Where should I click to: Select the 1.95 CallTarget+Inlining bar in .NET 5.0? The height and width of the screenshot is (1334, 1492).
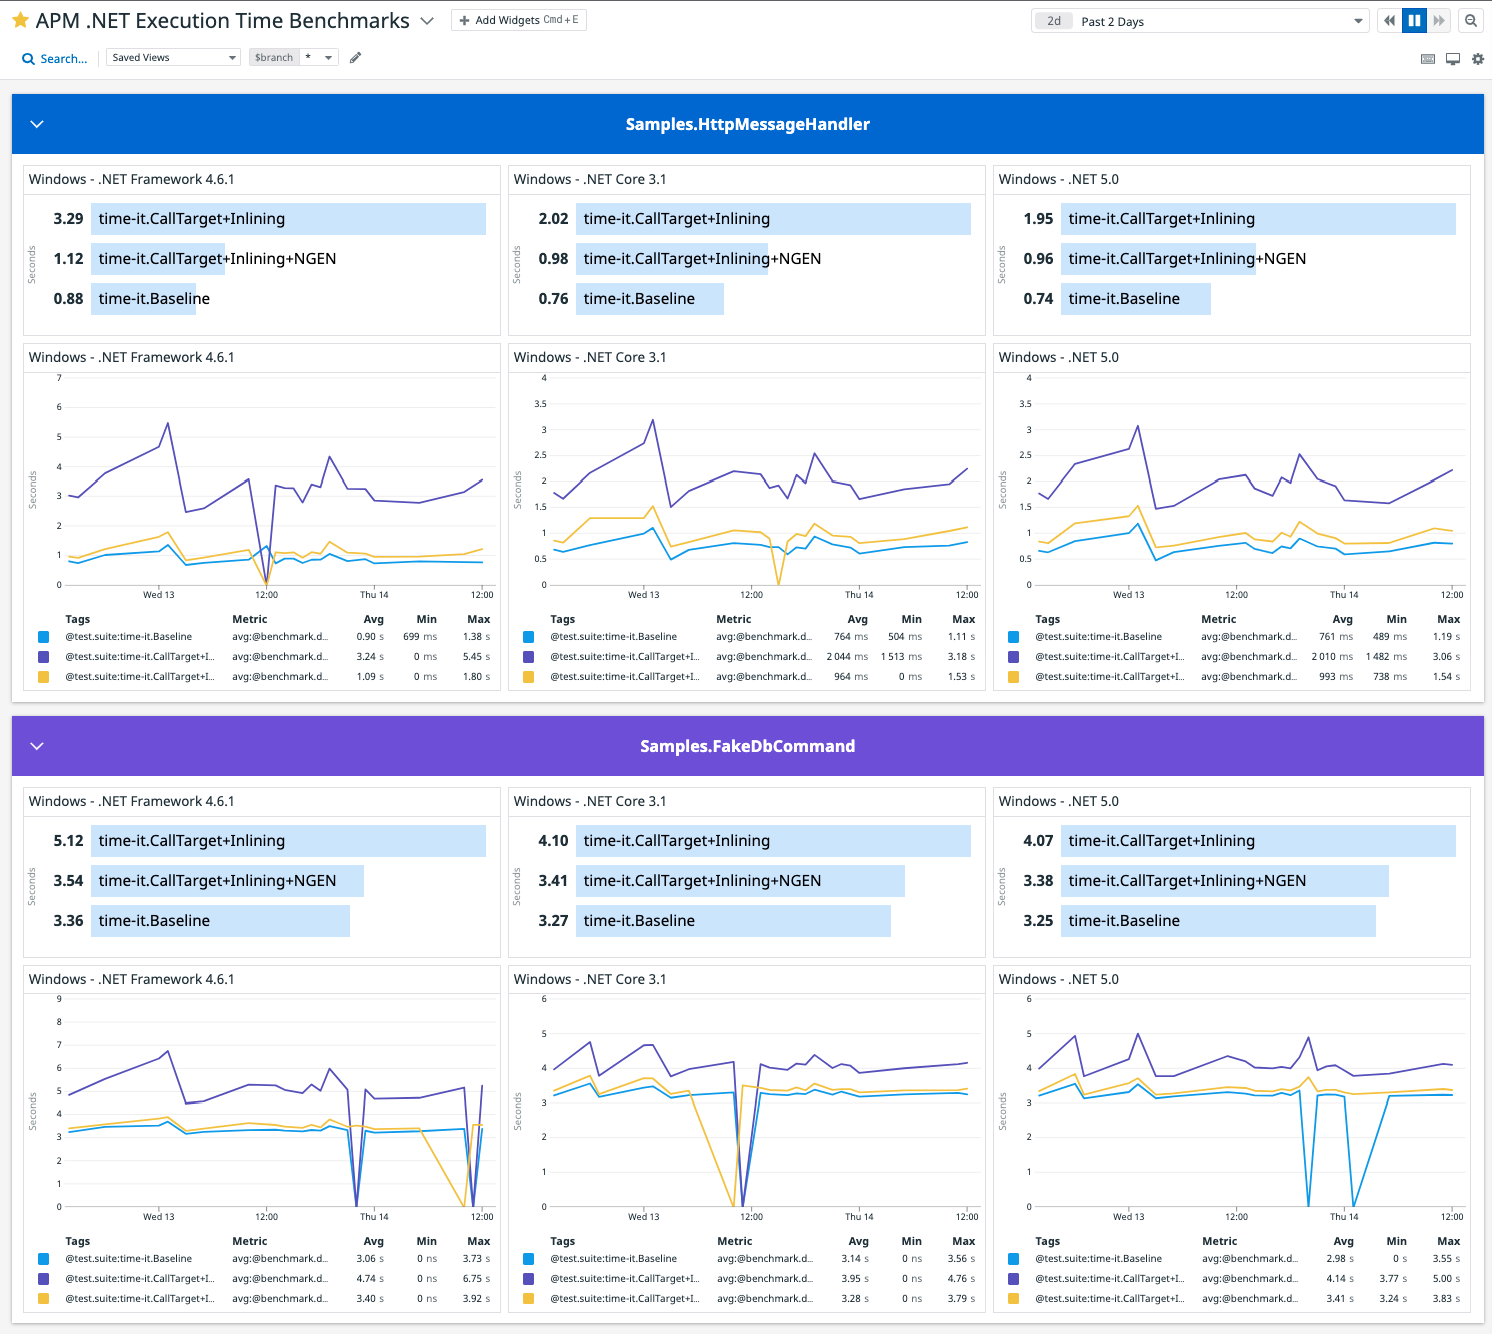[1258, 219]
